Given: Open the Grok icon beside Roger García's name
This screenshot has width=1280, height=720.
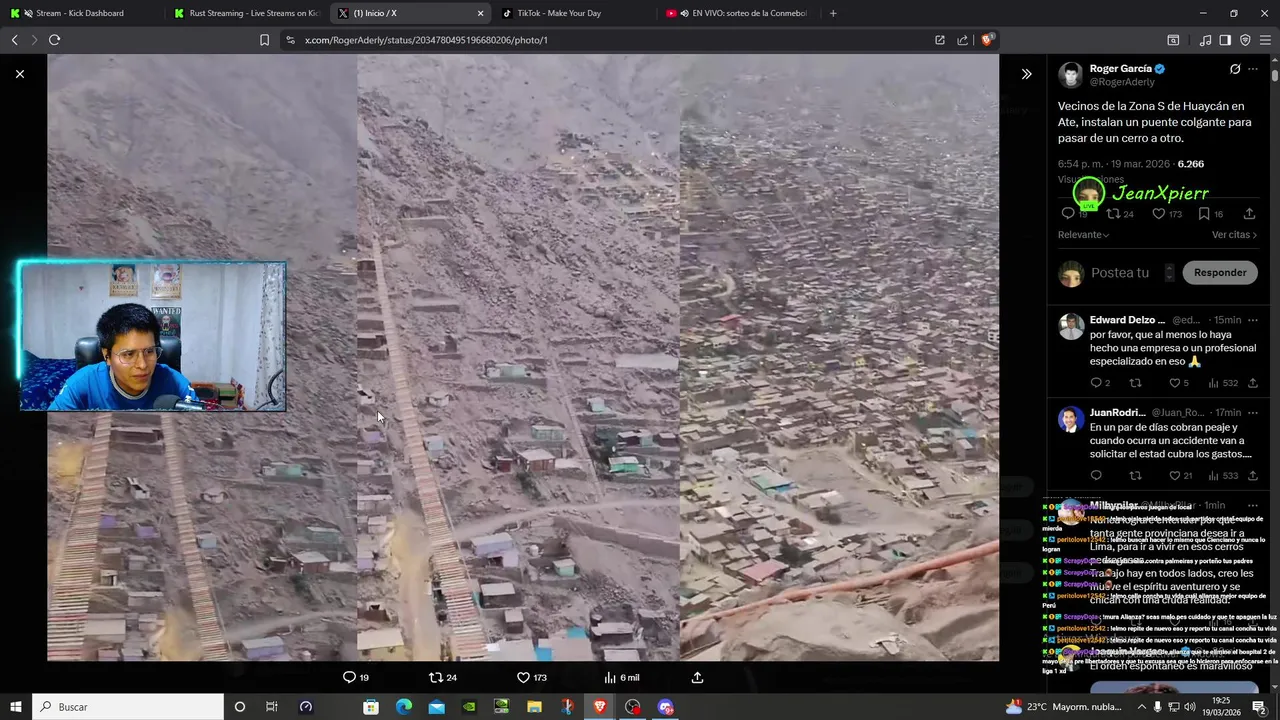Looking at the screenshot, I should (x=1235, y=69).
